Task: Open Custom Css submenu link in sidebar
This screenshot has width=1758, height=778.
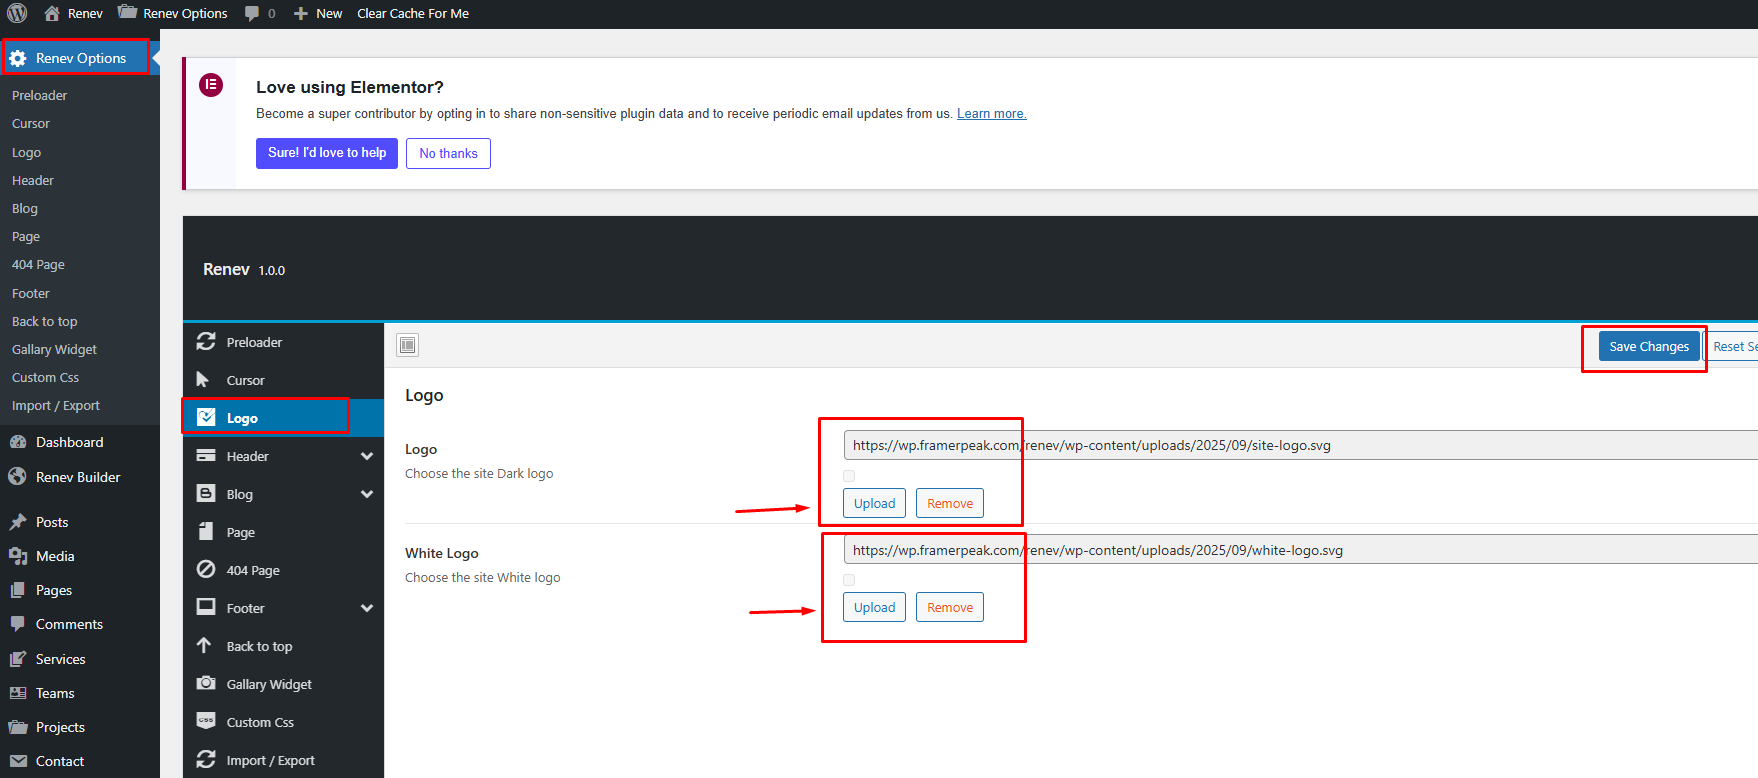Action: pyautogui.click(x=45, y=377)
